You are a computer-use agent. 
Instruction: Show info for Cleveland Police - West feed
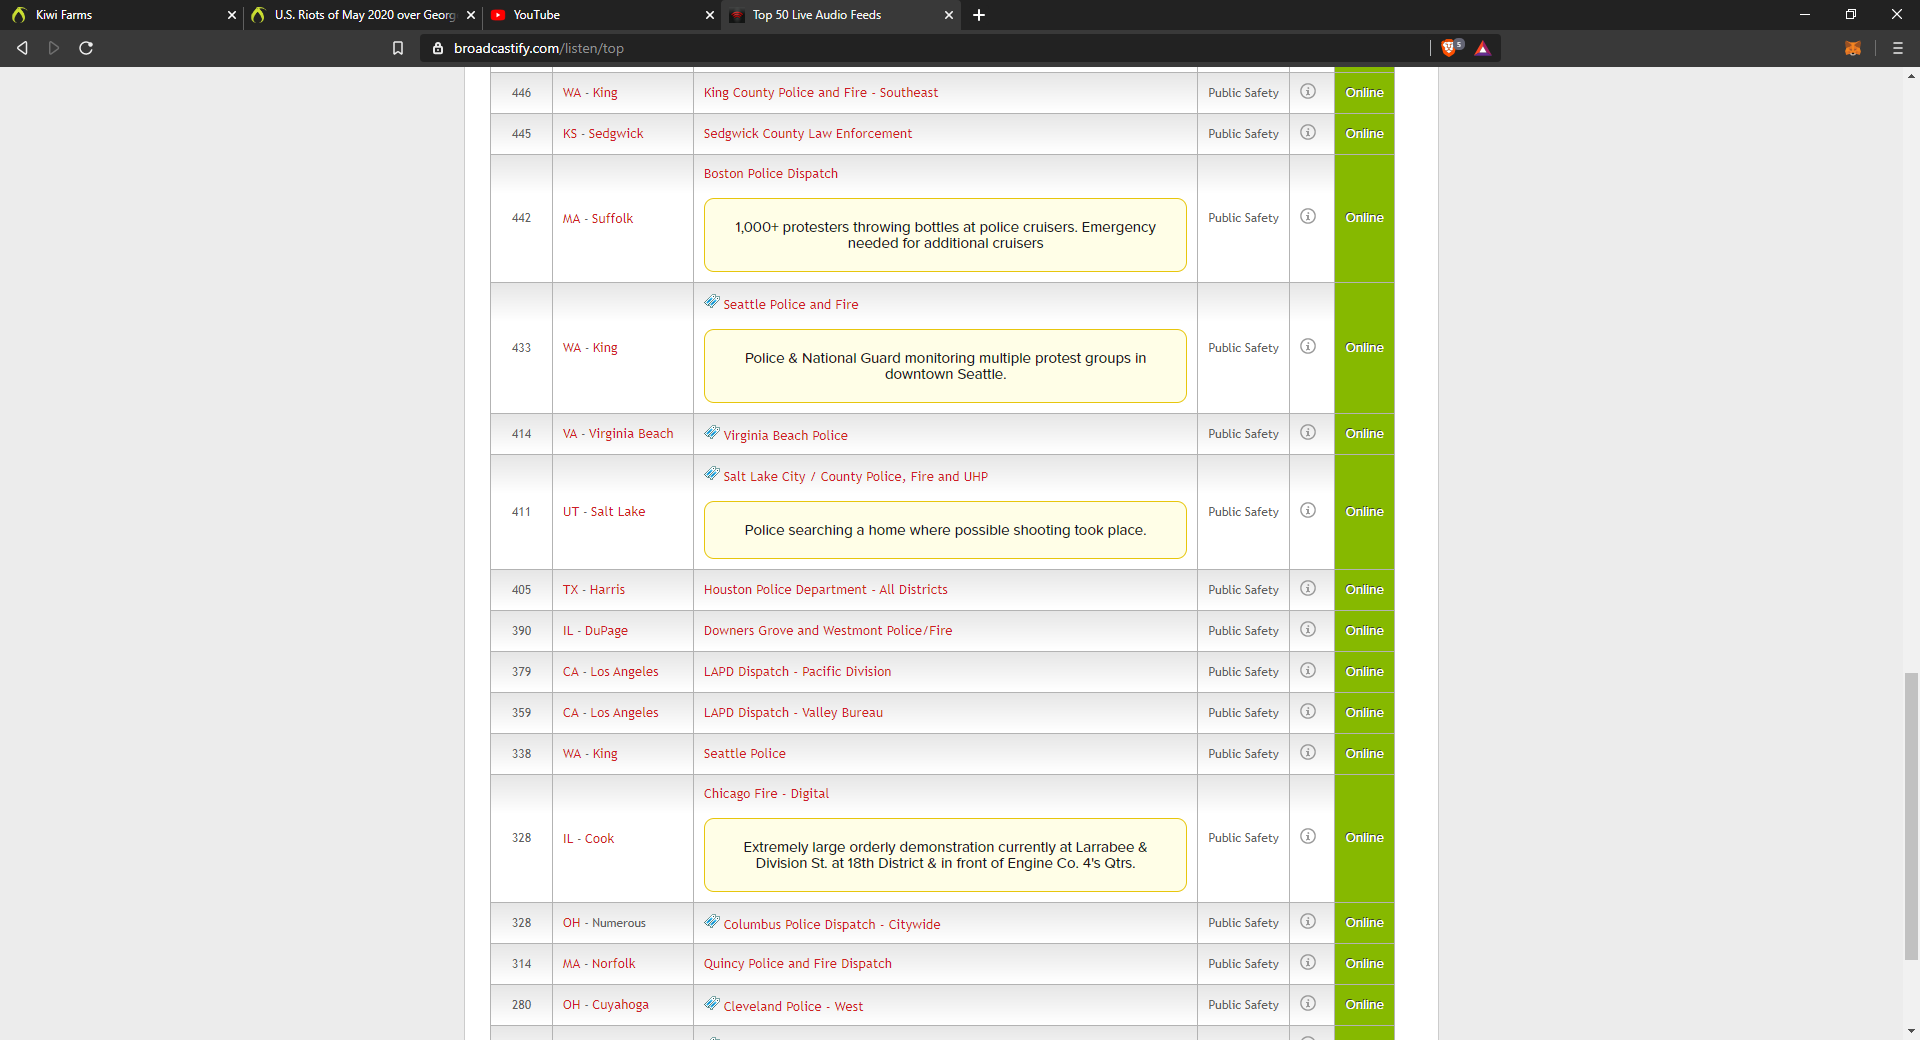pyautogui.click(x=1308, y=1003)
